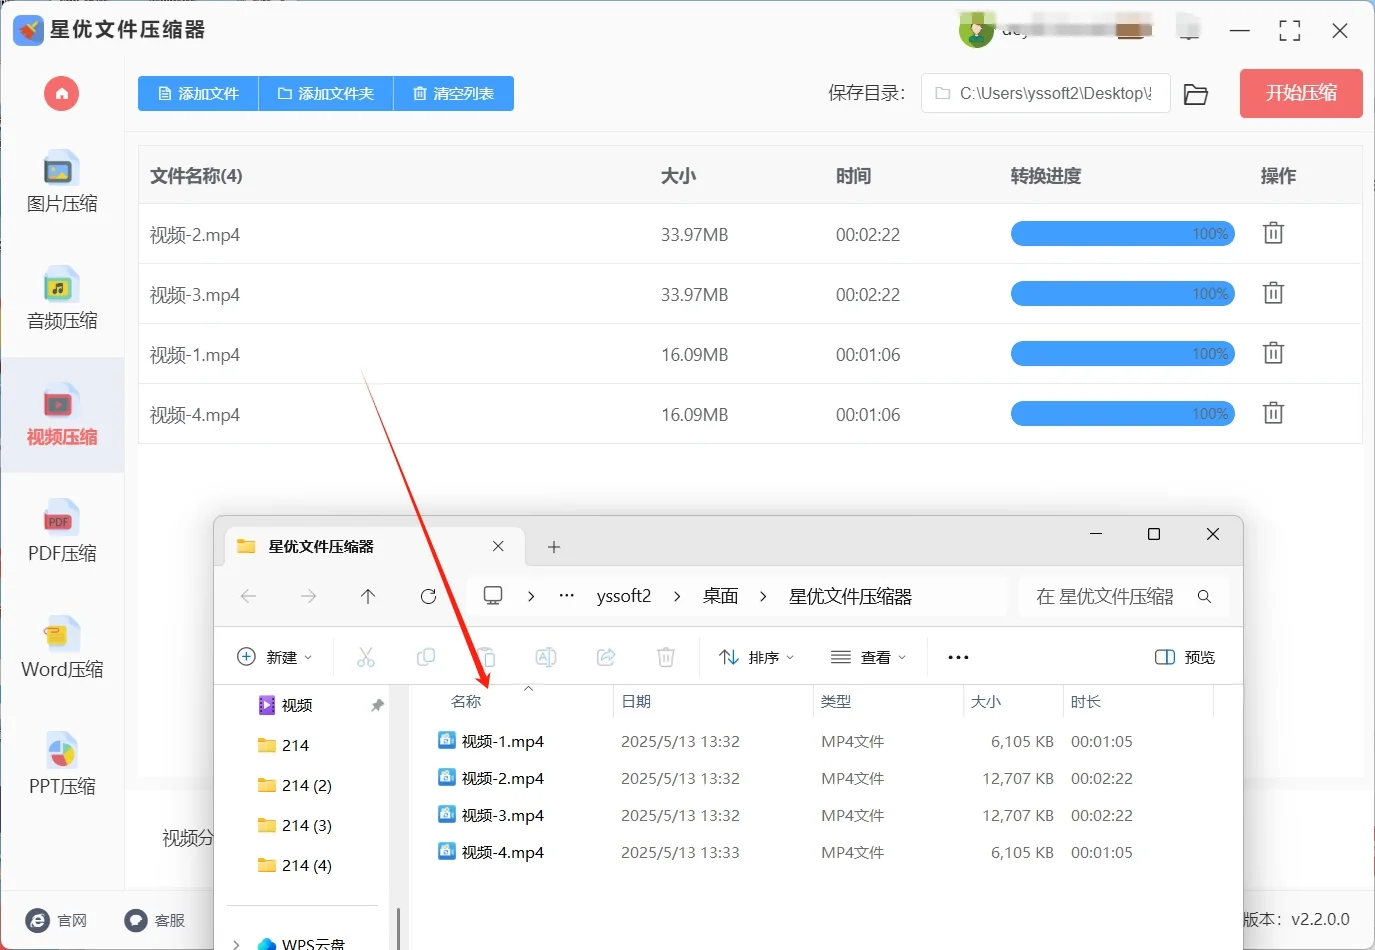
Task: Start compression with 开始压缩 button
Action: pos(1300,93)
